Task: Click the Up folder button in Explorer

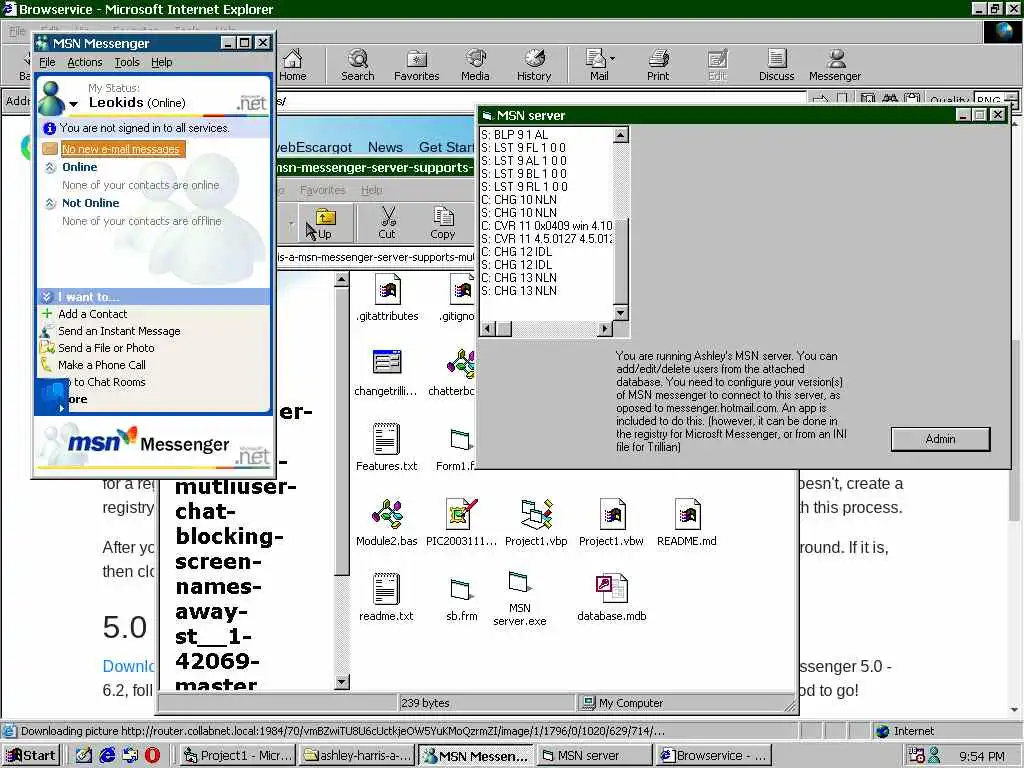Action: pyautogui.click(x=324, y=224)
